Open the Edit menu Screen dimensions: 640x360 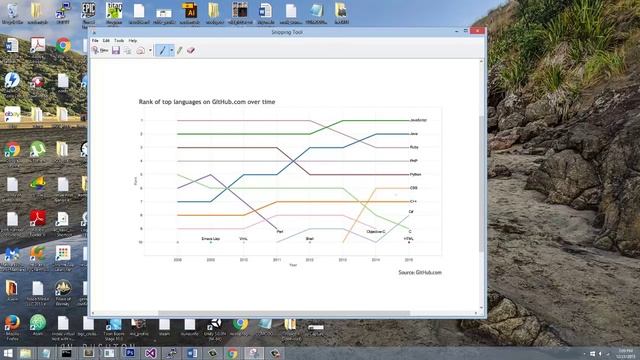(x=106, y=40)
